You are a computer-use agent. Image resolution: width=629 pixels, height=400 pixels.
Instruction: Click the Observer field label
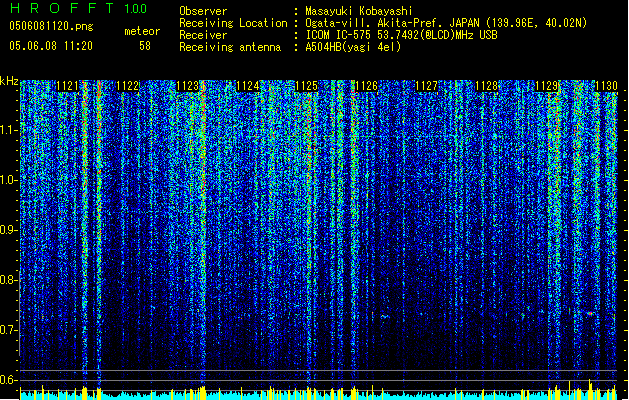pyautogui.click(x=203, y=11)
